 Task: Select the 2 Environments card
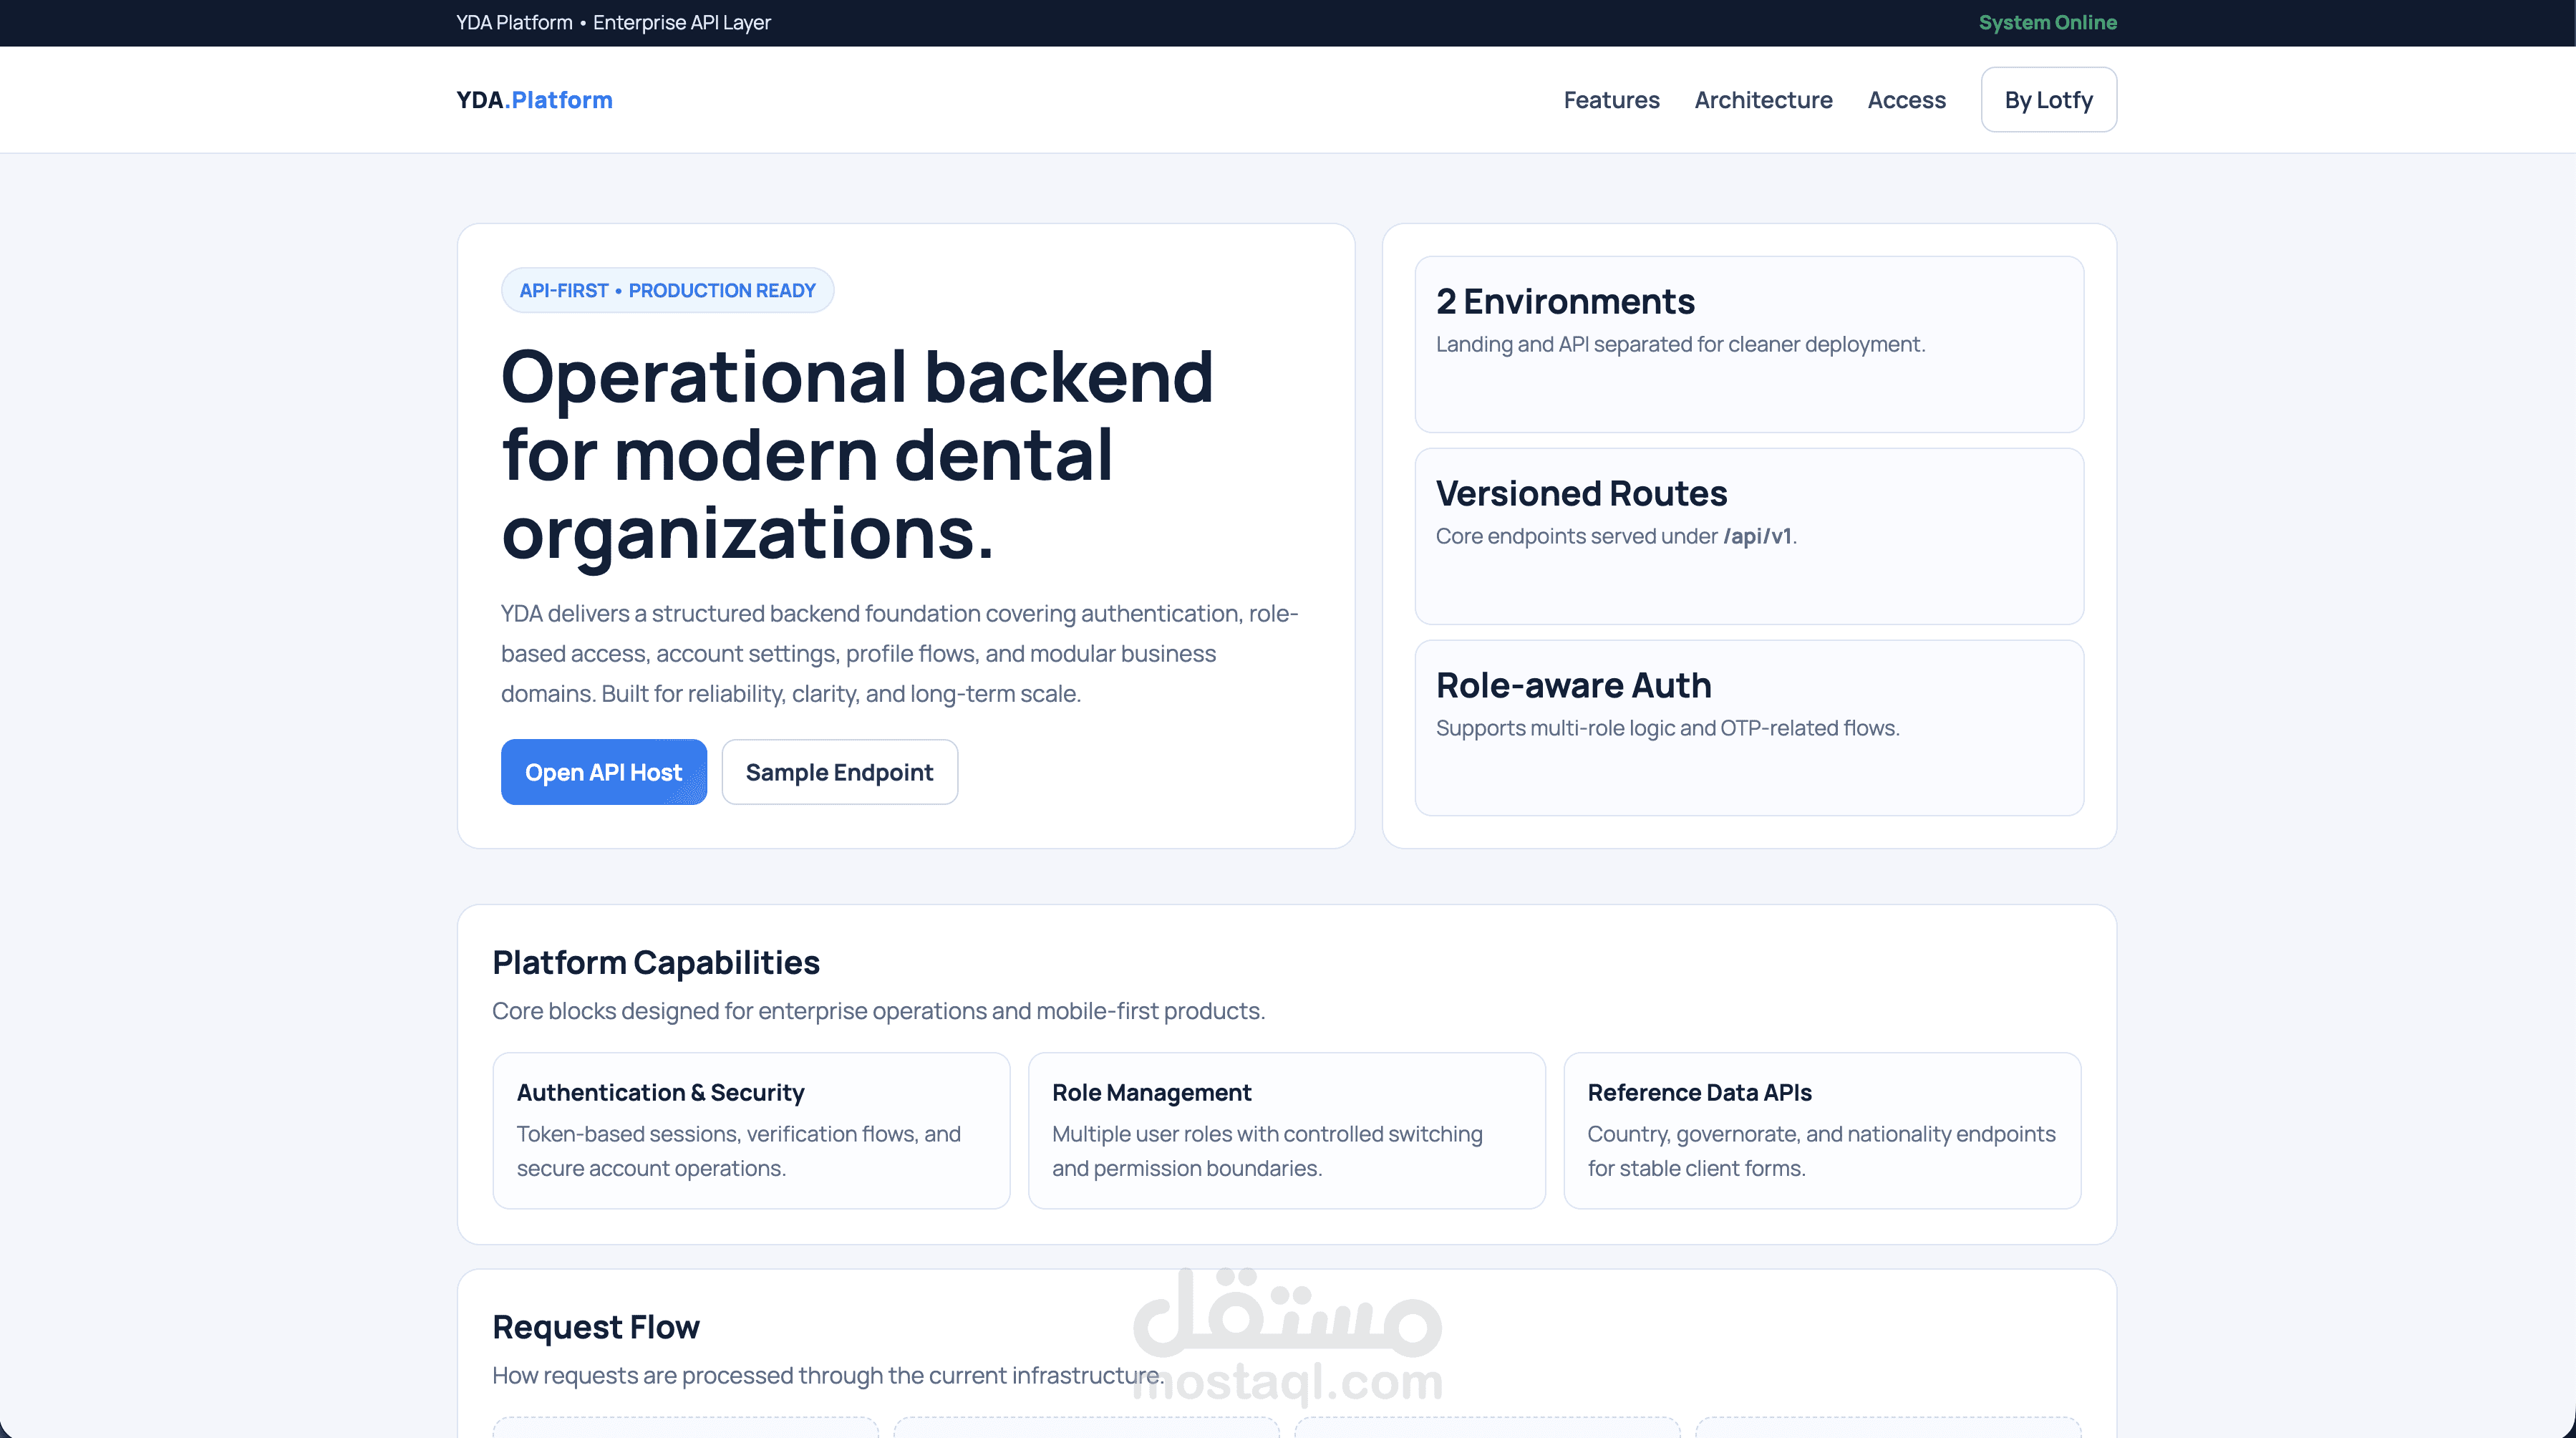coord(1748,343)
